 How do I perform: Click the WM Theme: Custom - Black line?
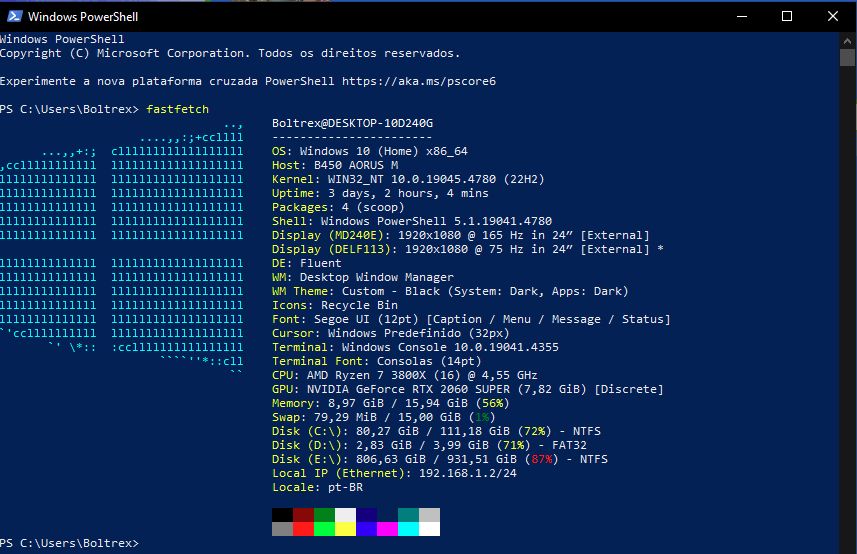[x=450, y=292]
